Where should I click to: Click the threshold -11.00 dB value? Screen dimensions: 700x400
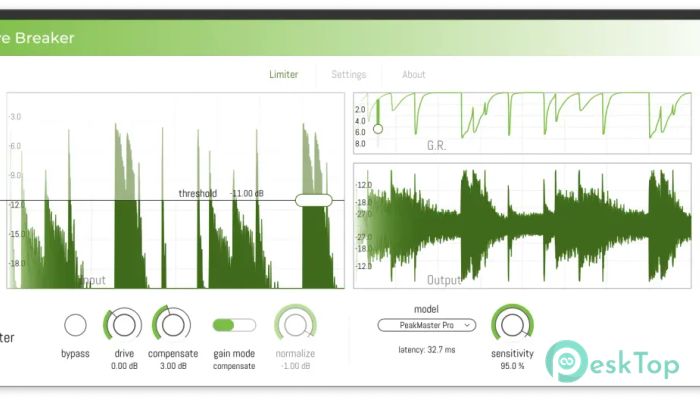click(250, 193)
